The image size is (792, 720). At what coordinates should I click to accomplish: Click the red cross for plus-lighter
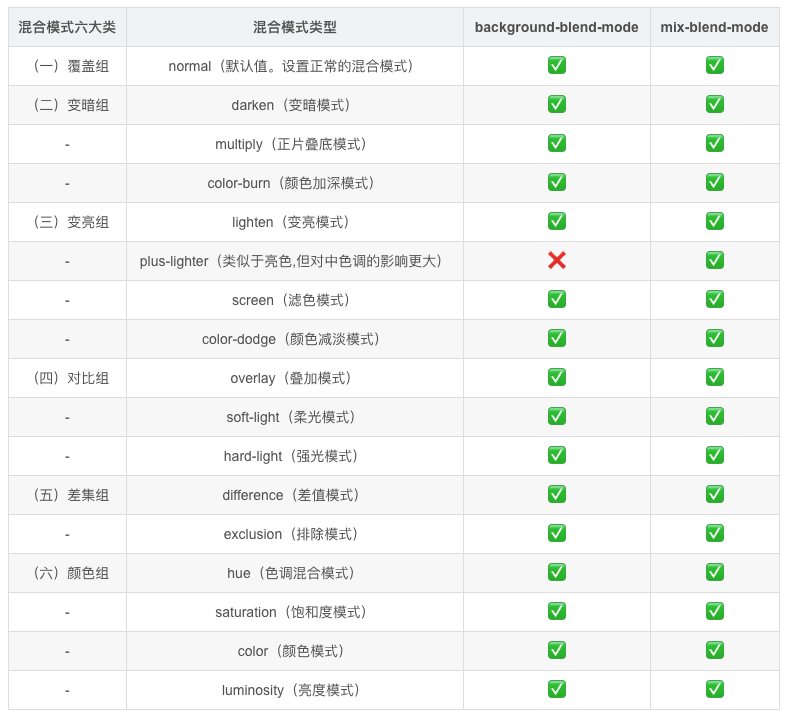(x=557, y=260)
